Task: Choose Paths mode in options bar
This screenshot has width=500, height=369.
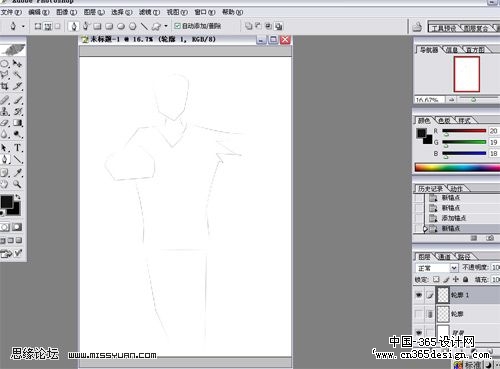Action: click(x=48, y=26)
